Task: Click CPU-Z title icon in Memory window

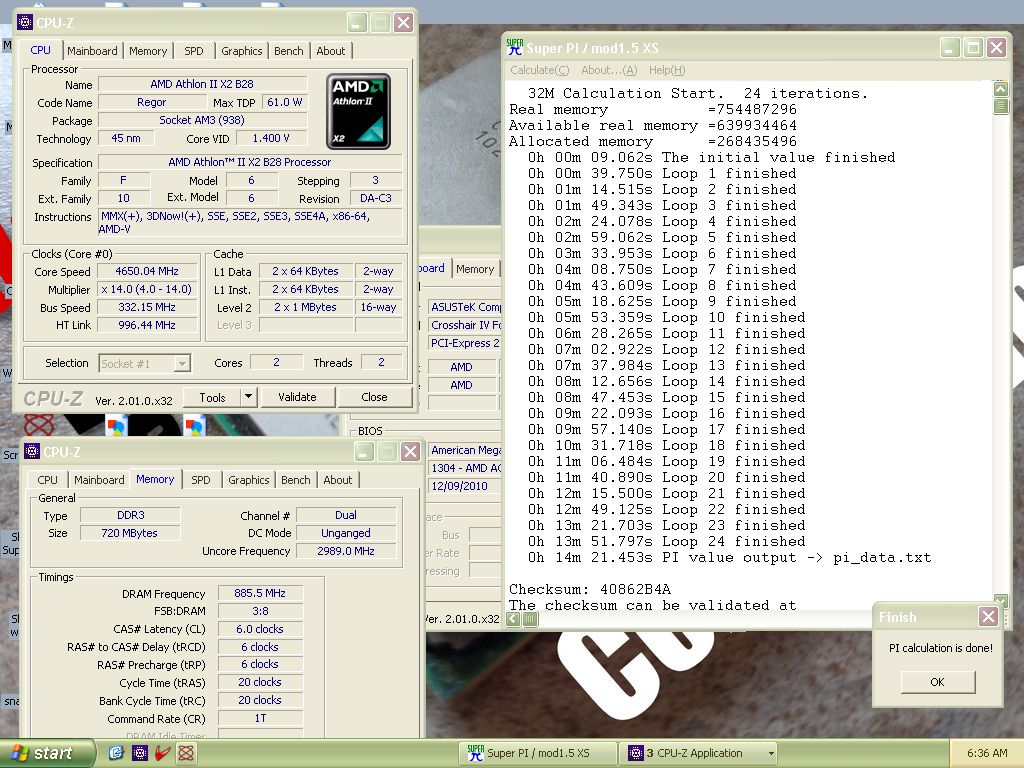Action: (x=32, y=451)
